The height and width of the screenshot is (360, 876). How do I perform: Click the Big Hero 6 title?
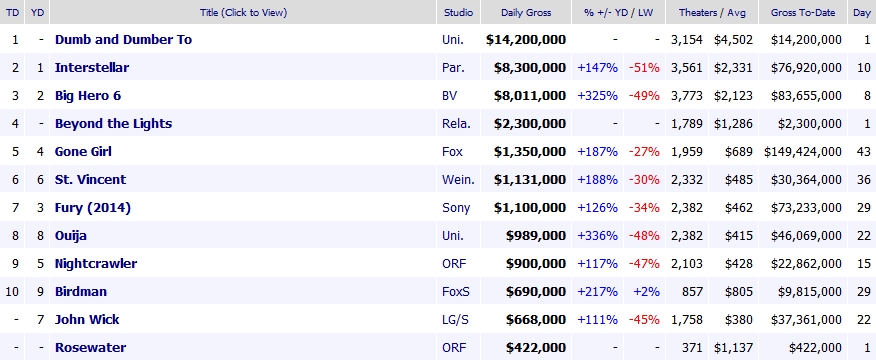tap(88, 96)
